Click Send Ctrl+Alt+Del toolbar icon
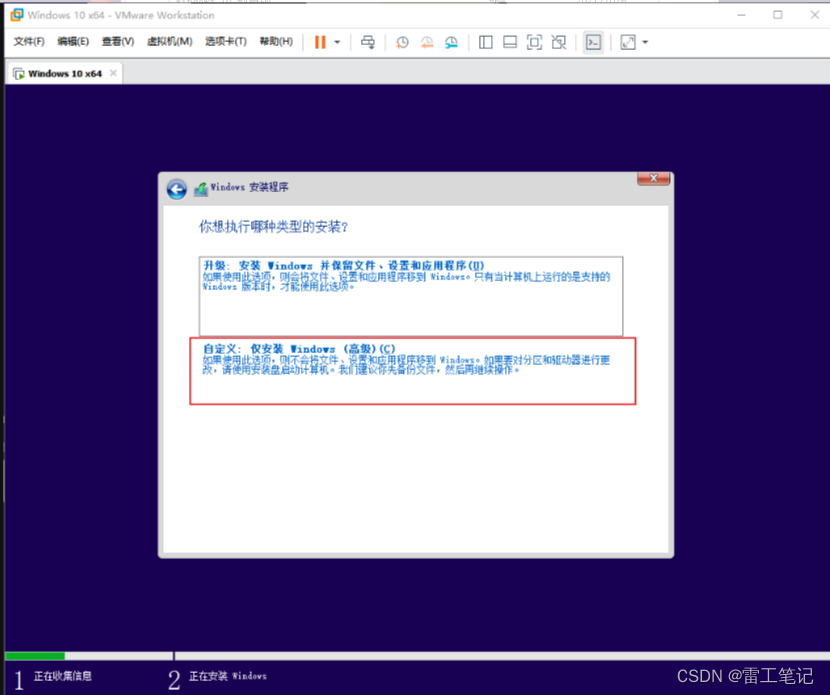 369,42
